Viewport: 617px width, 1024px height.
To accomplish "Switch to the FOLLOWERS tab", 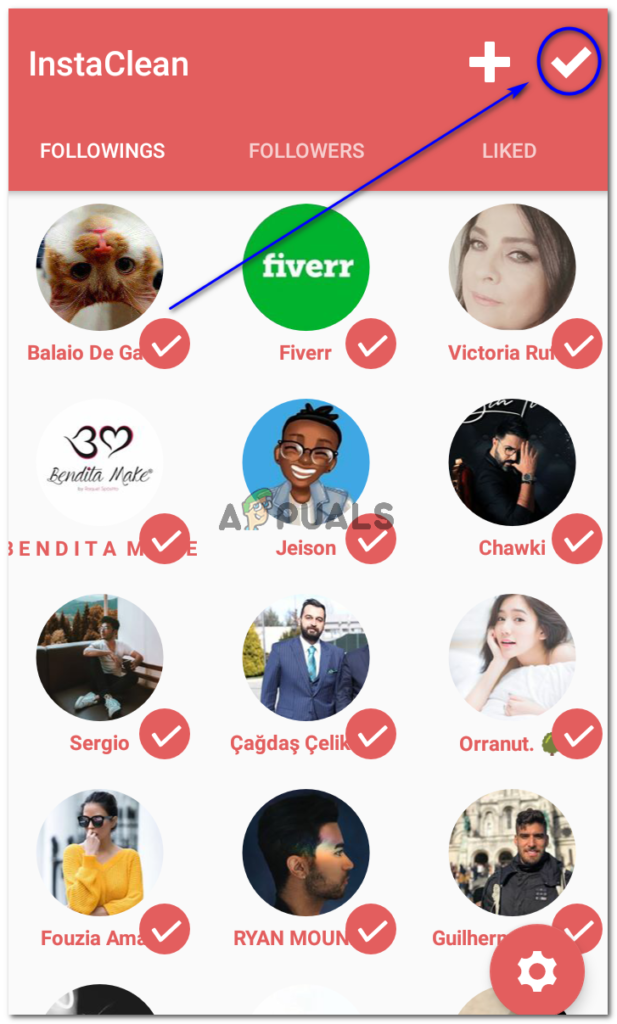I will [x=306, y=151].
